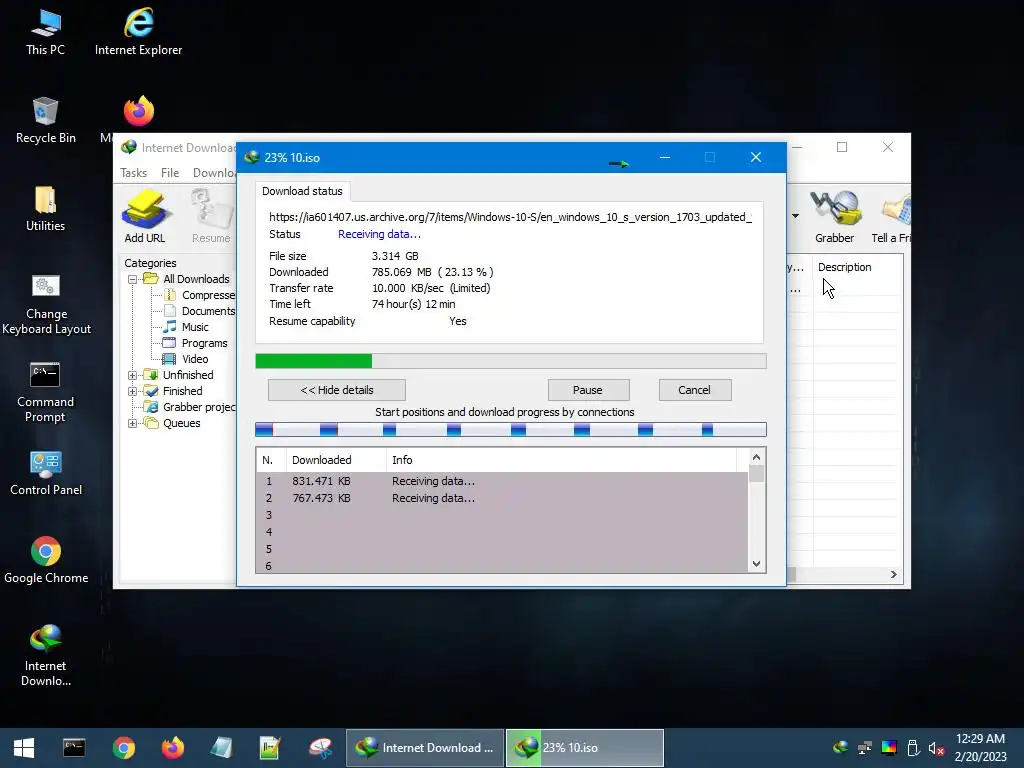1024x768 pixels.
Task: Click the Time left value 74 hour(s) 12 min
Action: 413,304
